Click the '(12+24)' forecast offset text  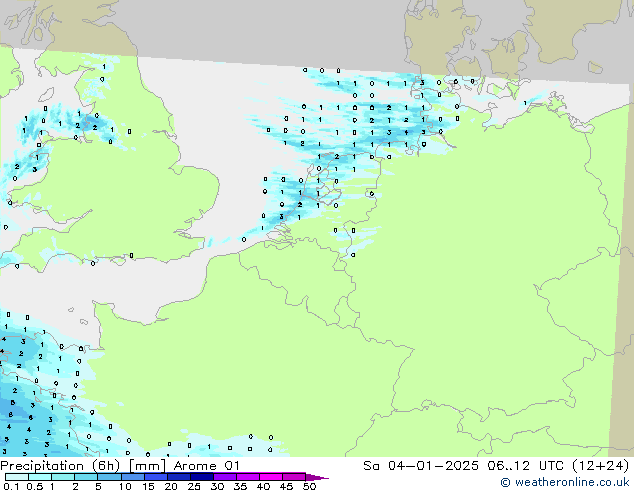601,466
